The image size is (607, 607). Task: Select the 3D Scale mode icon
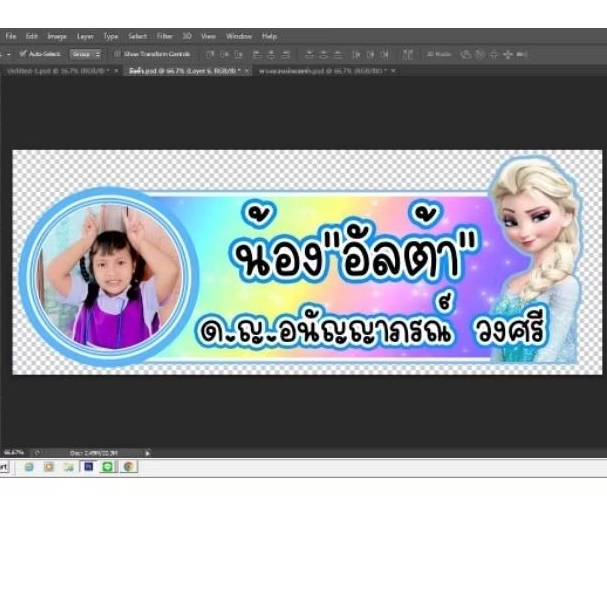tap(521, 55)
